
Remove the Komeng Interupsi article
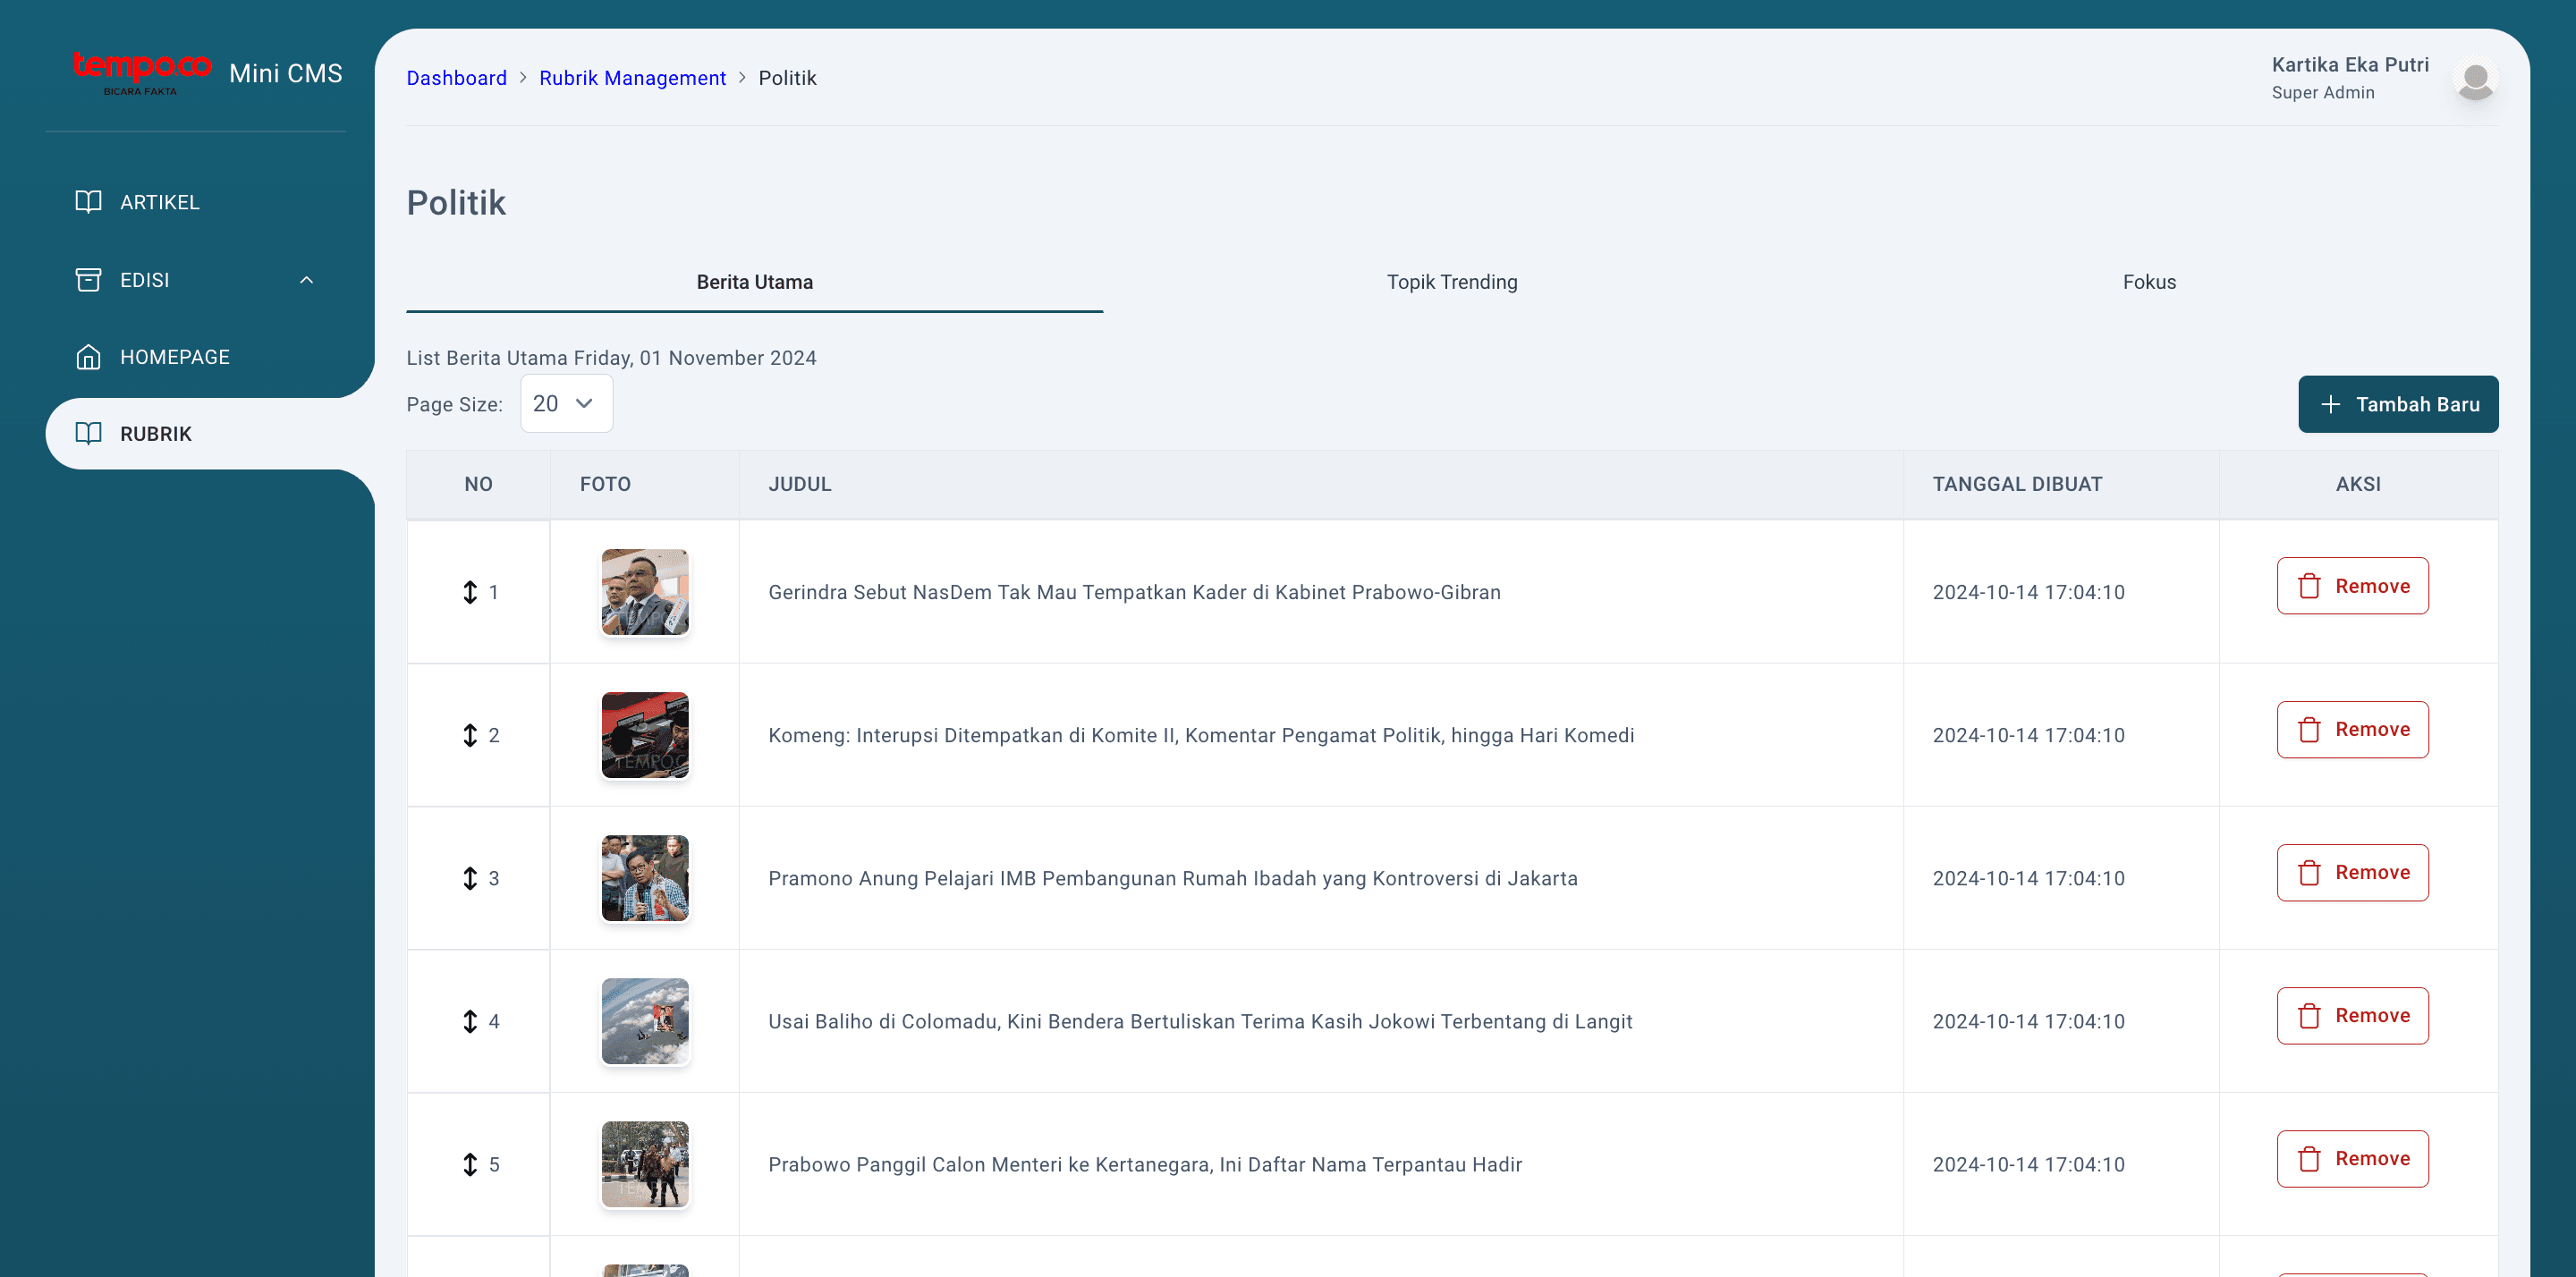[x=2352, y=730]
